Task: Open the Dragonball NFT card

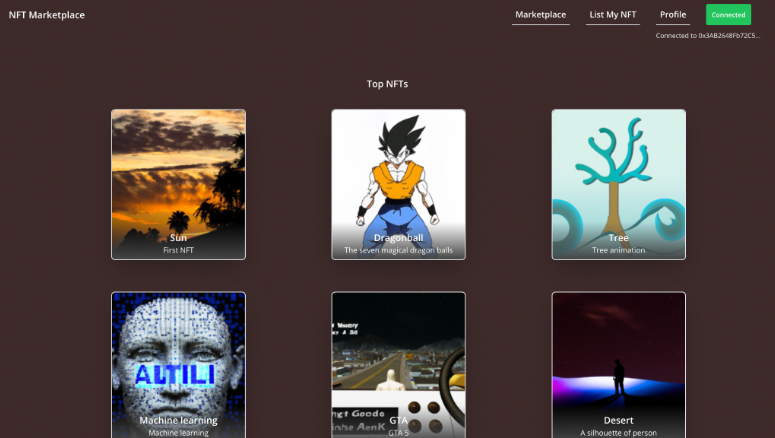Action: 398,184
